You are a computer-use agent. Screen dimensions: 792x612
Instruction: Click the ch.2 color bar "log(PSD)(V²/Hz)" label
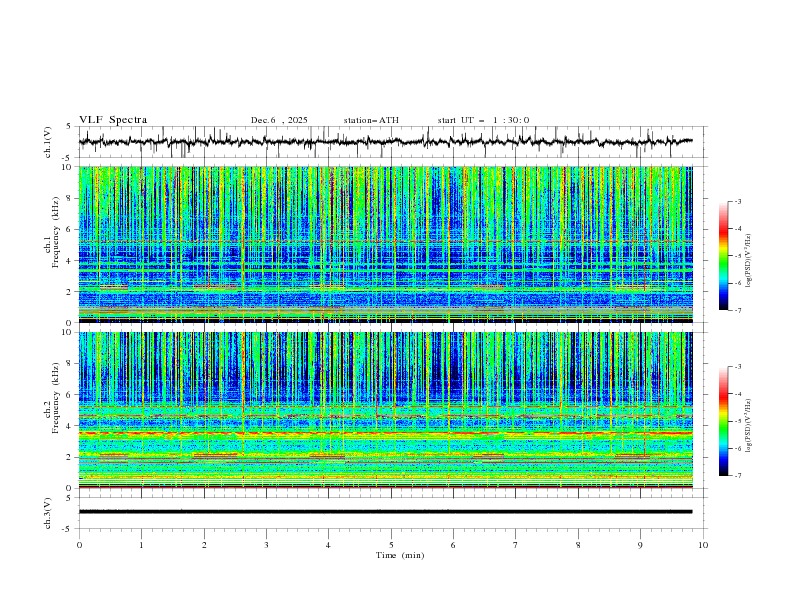click(x=748, y=426)
